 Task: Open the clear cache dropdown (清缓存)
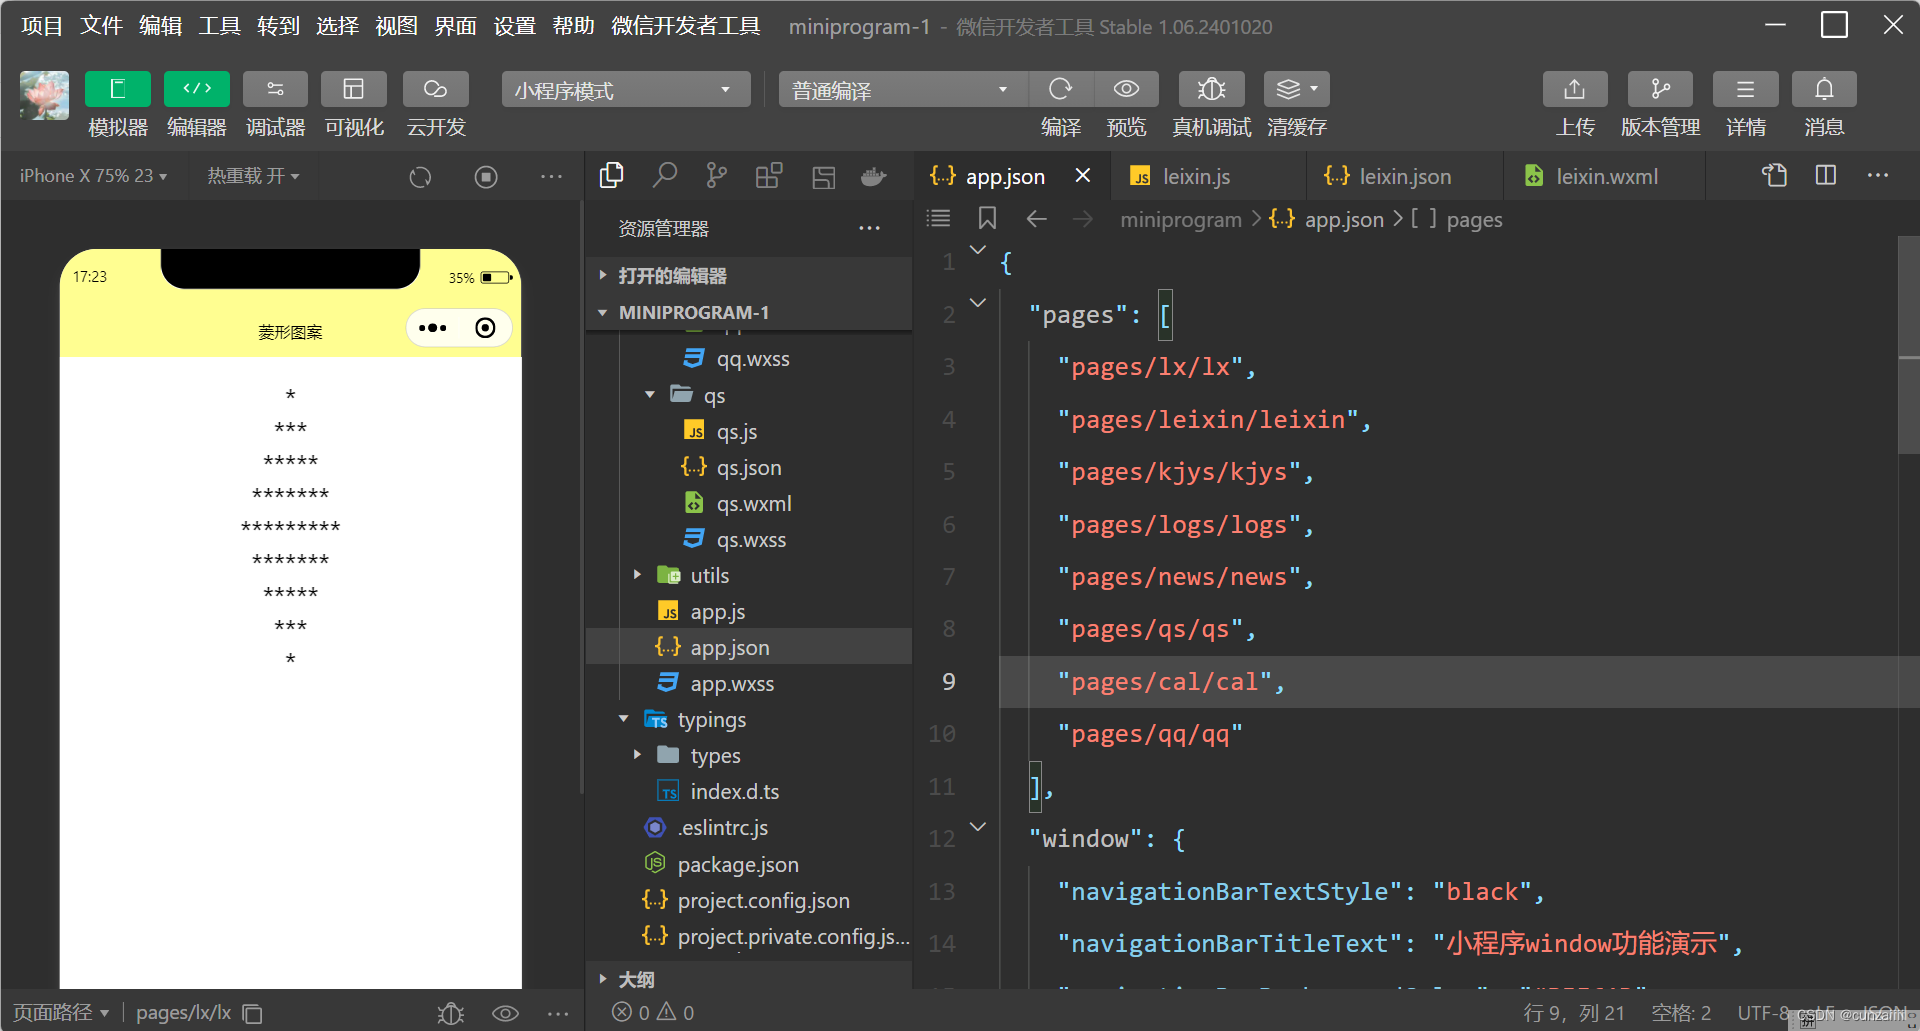click(1297, 89)
